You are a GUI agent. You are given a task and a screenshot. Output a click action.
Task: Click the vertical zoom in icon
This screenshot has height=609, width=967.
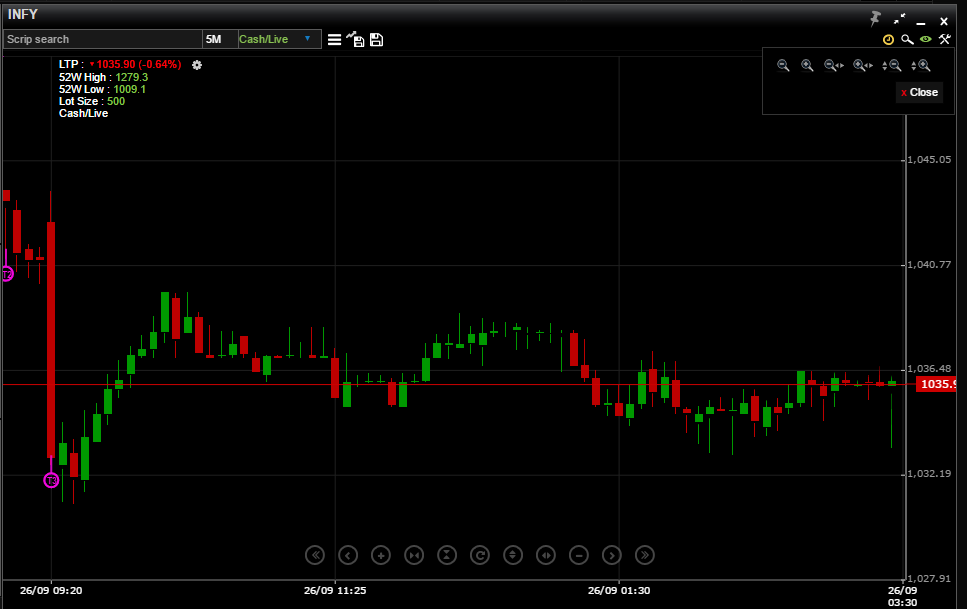click(x=921, y=65)
